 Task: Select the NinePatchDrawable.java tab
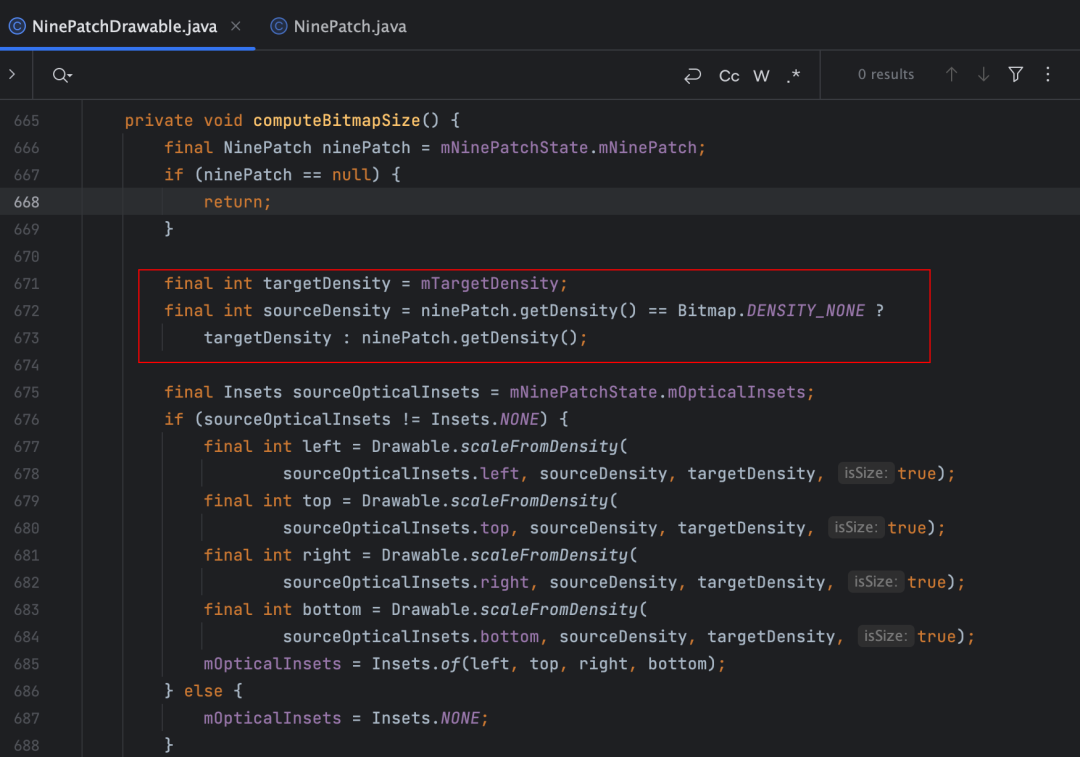click(x=125, y=26)
